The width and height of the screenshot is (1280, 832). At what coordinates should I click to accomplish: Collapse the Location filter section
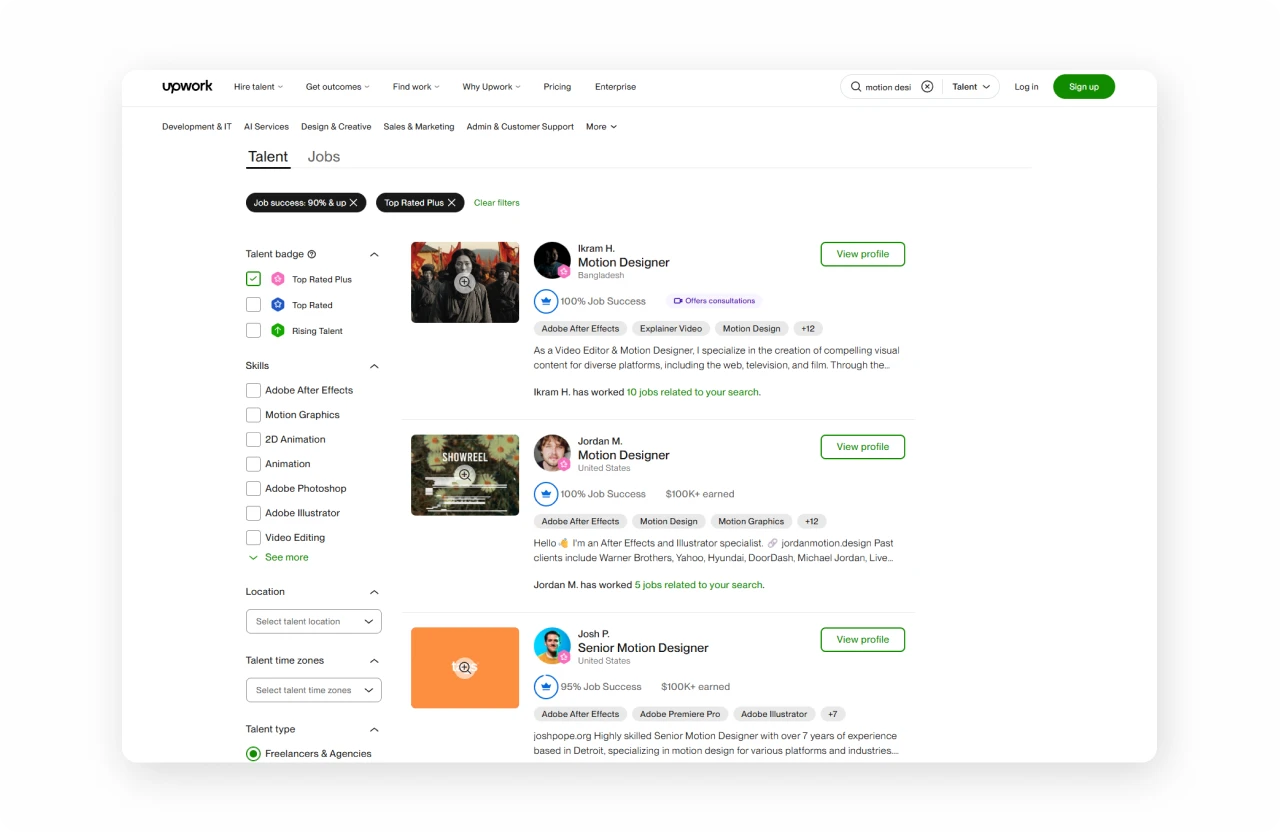[374, 592]
